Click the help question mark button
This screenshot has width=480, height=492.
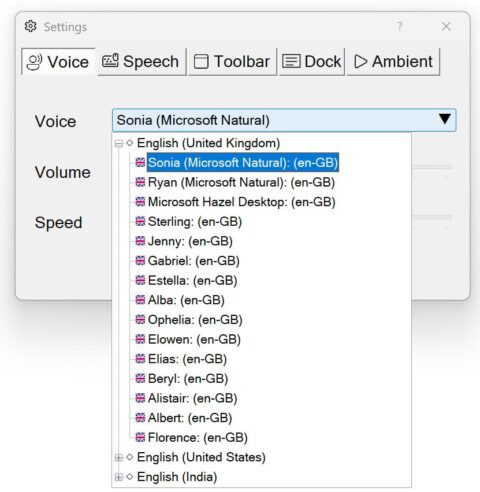pos(400,26)
